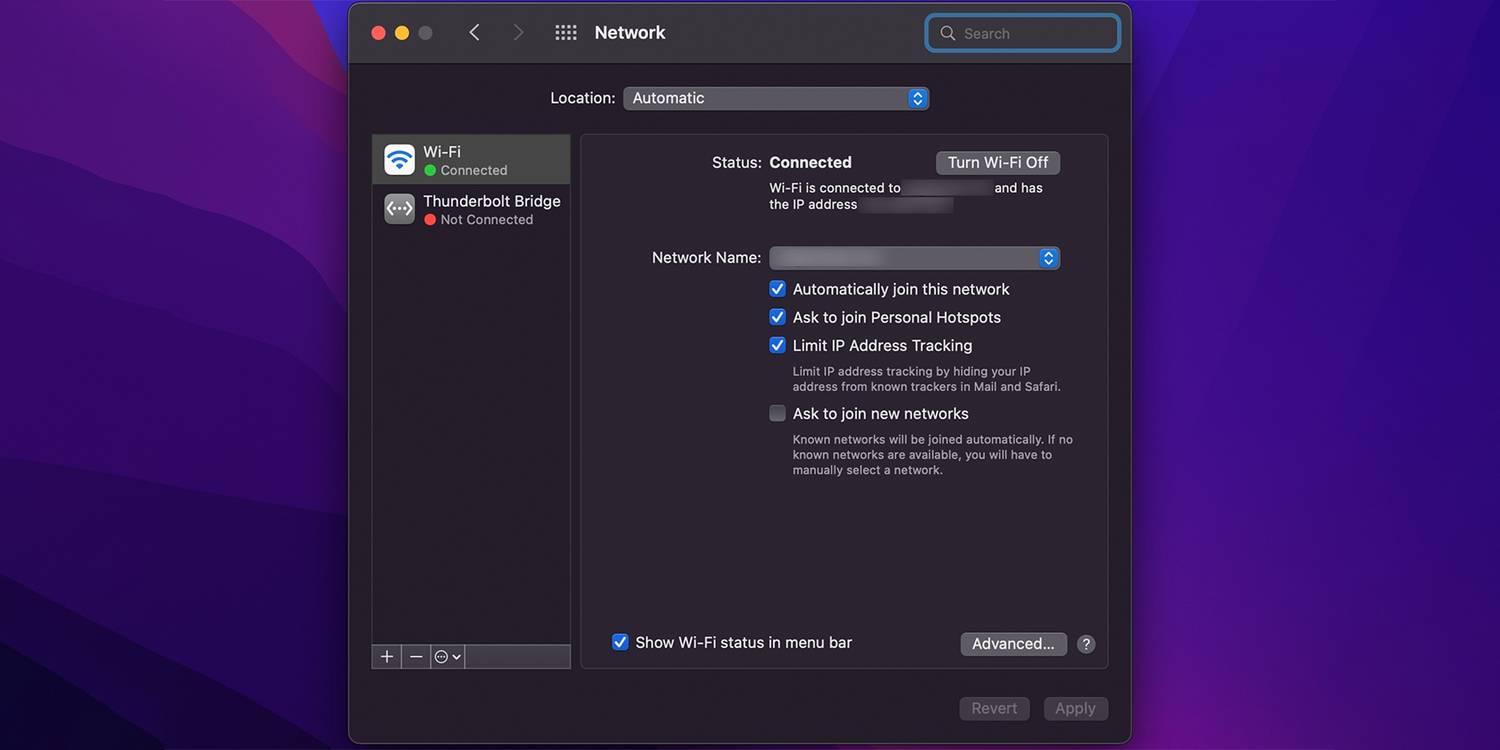Remove the service with the minus button
This screenshot has width=1500, height=750.
(416, 657)
